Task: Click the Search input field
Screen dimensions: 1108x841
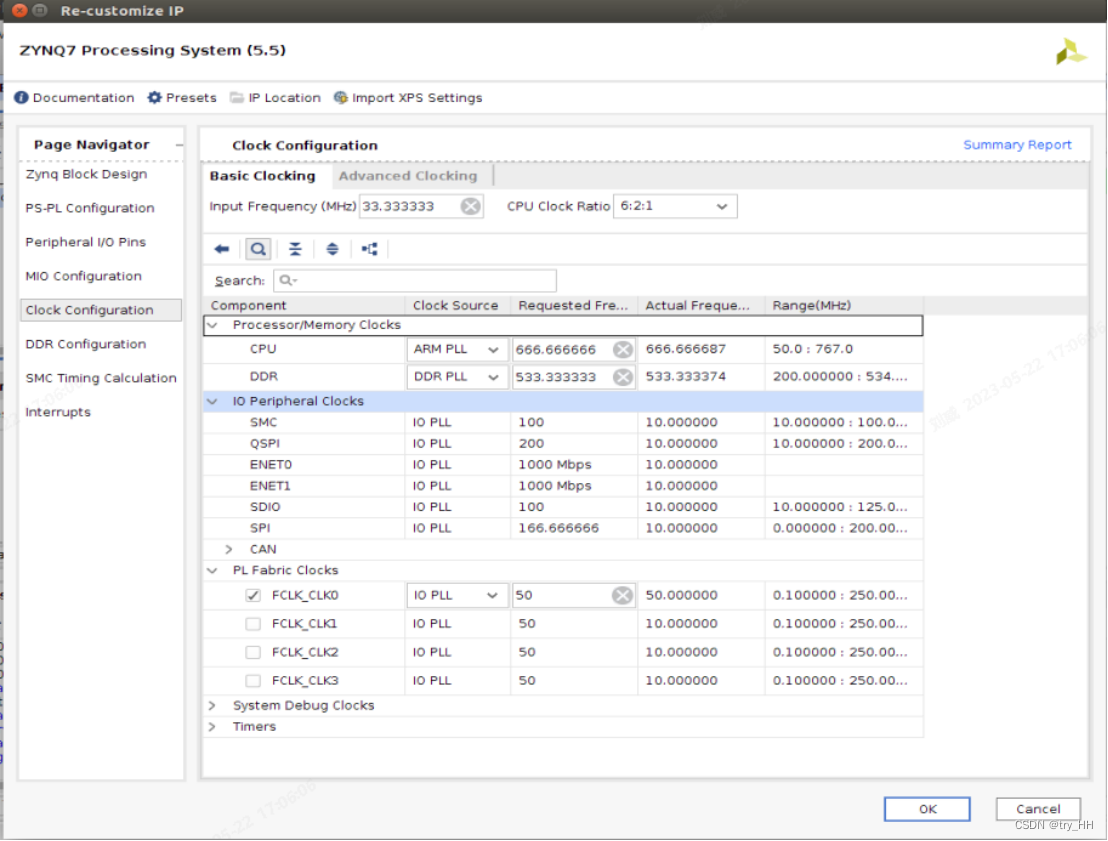Action: point(415,281)
